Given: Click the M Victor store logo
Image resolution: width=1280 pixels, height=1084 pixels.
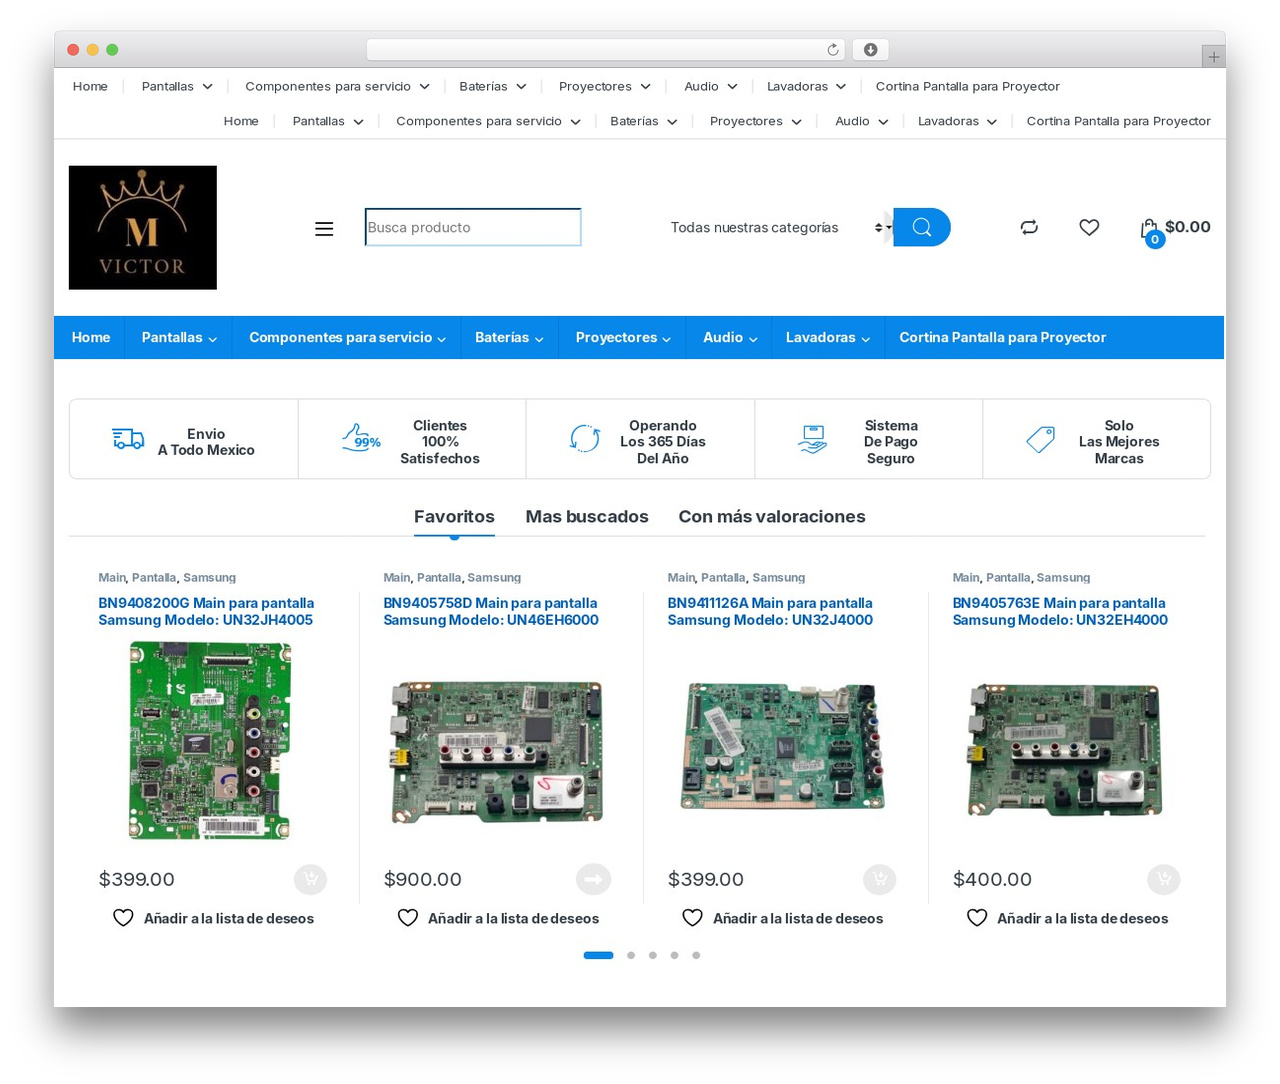Looking at the screenshot, I should (x=143, y=228).
